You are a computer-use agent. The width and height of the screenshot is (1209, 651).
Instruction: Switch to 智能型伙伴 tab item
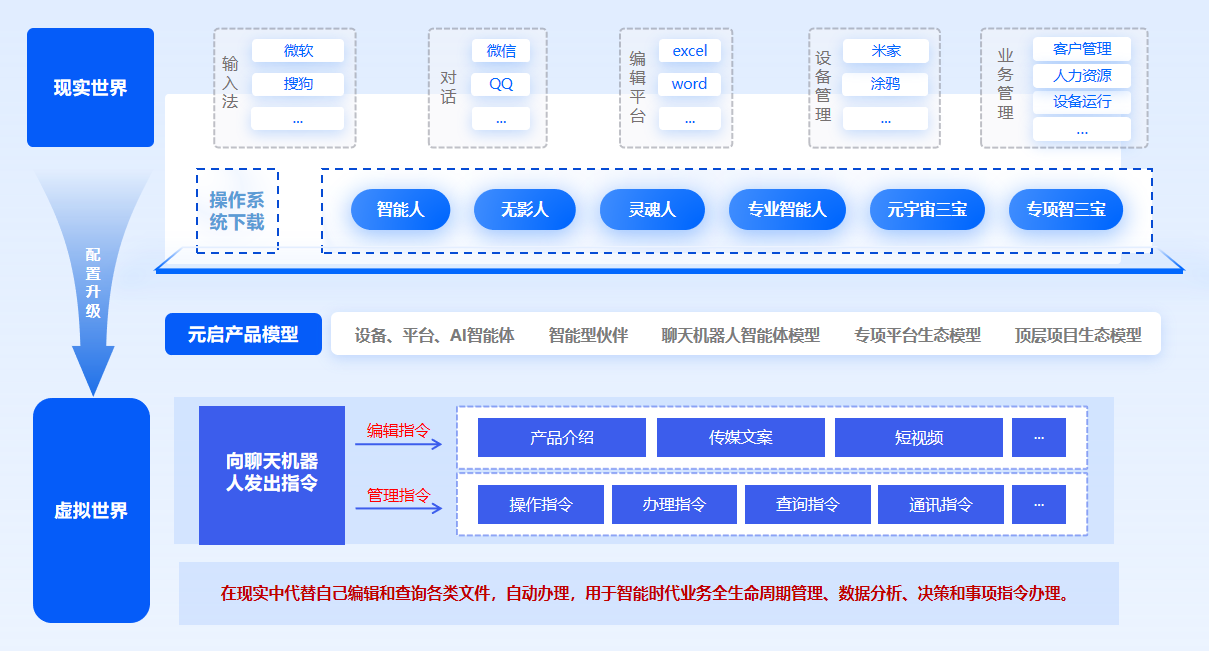(x=588, y=335)
